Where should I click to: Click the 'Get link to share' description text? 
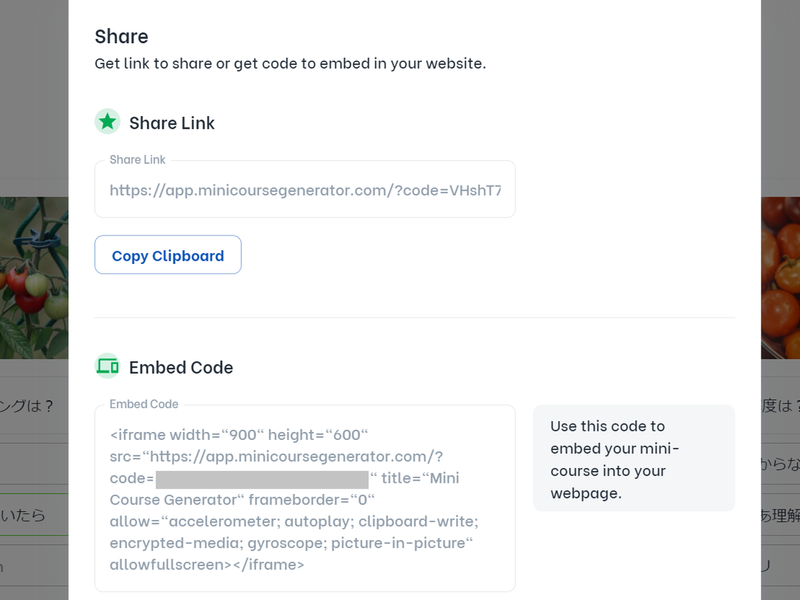coord(290,63)
